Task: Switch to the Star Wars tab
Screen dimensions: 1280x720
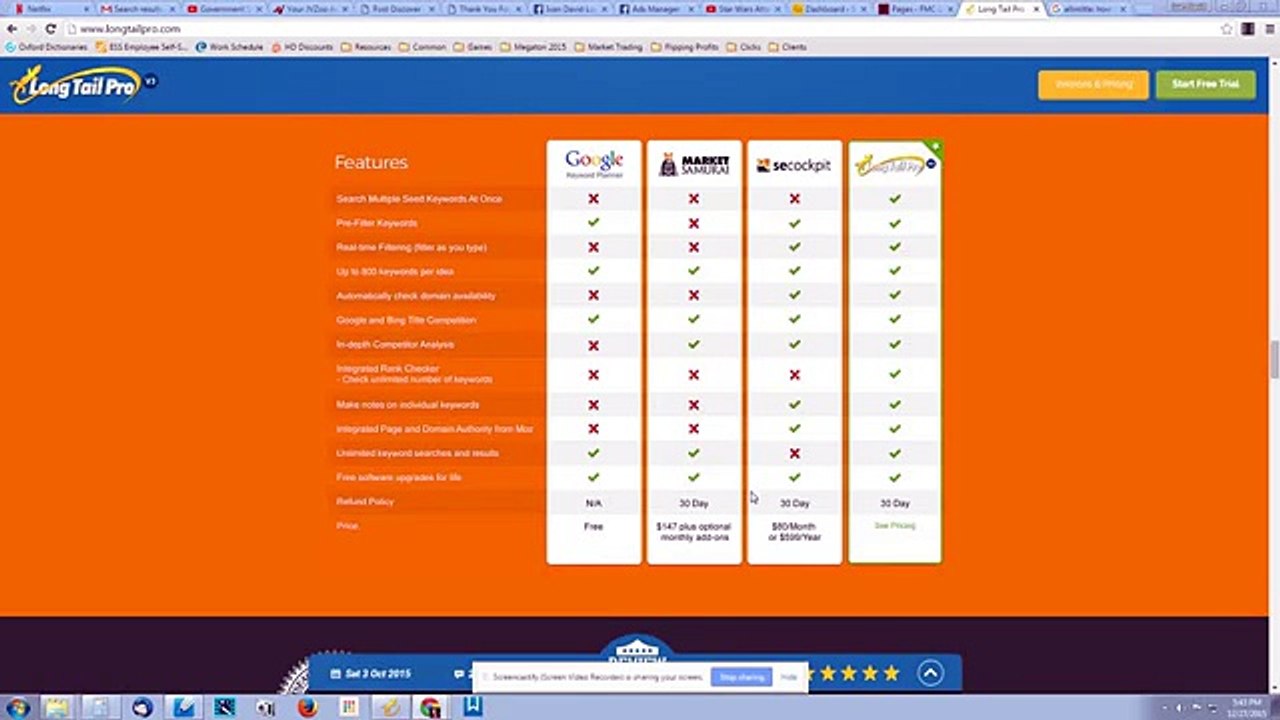Action: [x=742, y=9]
